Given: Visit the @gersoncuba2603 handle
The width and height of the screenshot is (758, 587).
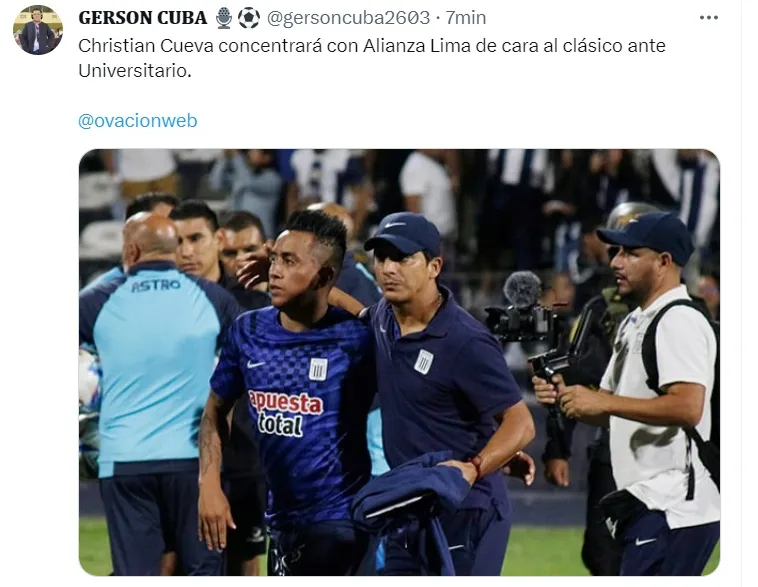Looking at the screenshot, I should tap(348, 18).
